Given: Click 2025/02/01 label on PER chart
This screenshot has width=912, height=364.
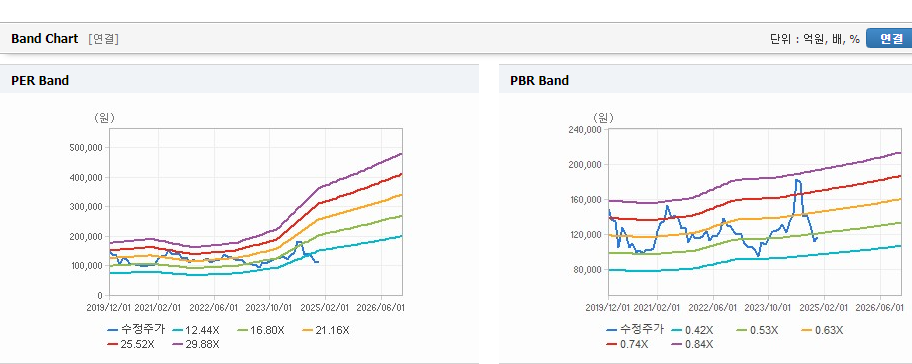Looking at the screenshot, I should (326, 307).
